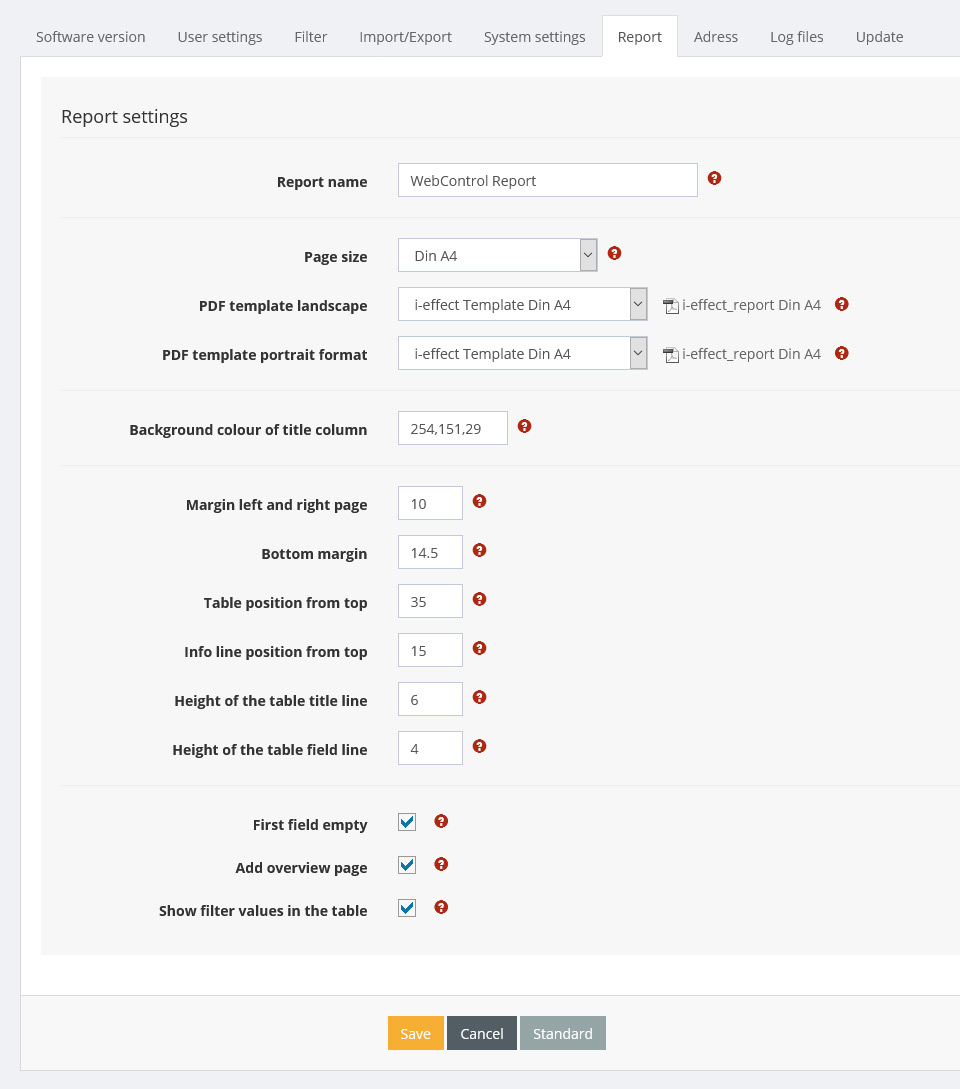Click the Standard button
The width and height of the screenshot is (960, 1089).
562,1034
